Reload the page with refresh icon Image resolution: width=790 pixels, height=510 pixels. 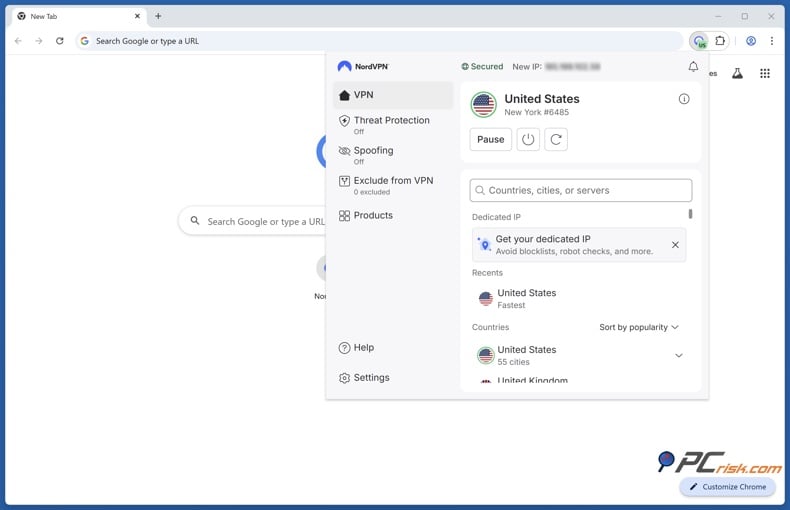point(59,41)
